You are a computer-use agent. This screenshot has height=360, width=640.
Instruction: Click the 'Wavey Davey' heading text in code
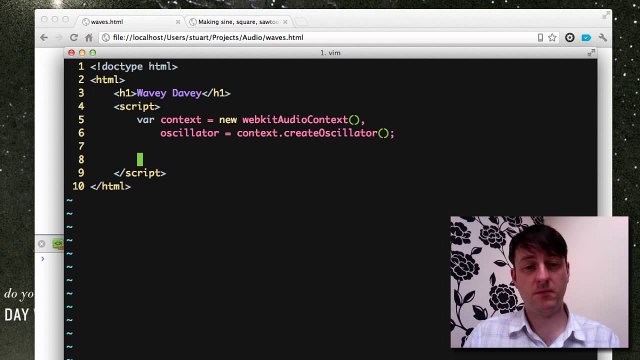(169, 93)
